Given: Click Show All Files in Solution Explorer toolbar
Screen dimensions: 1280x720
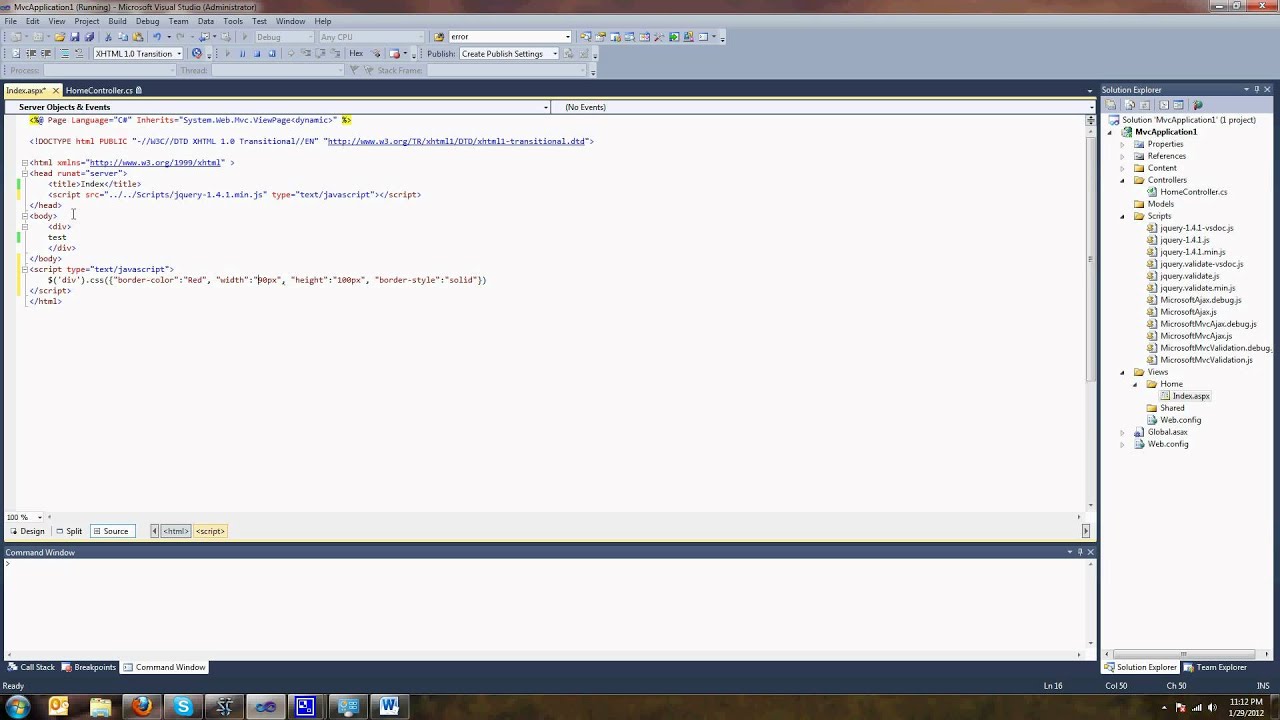Looking at the screenshot, I should [1130, 105].
